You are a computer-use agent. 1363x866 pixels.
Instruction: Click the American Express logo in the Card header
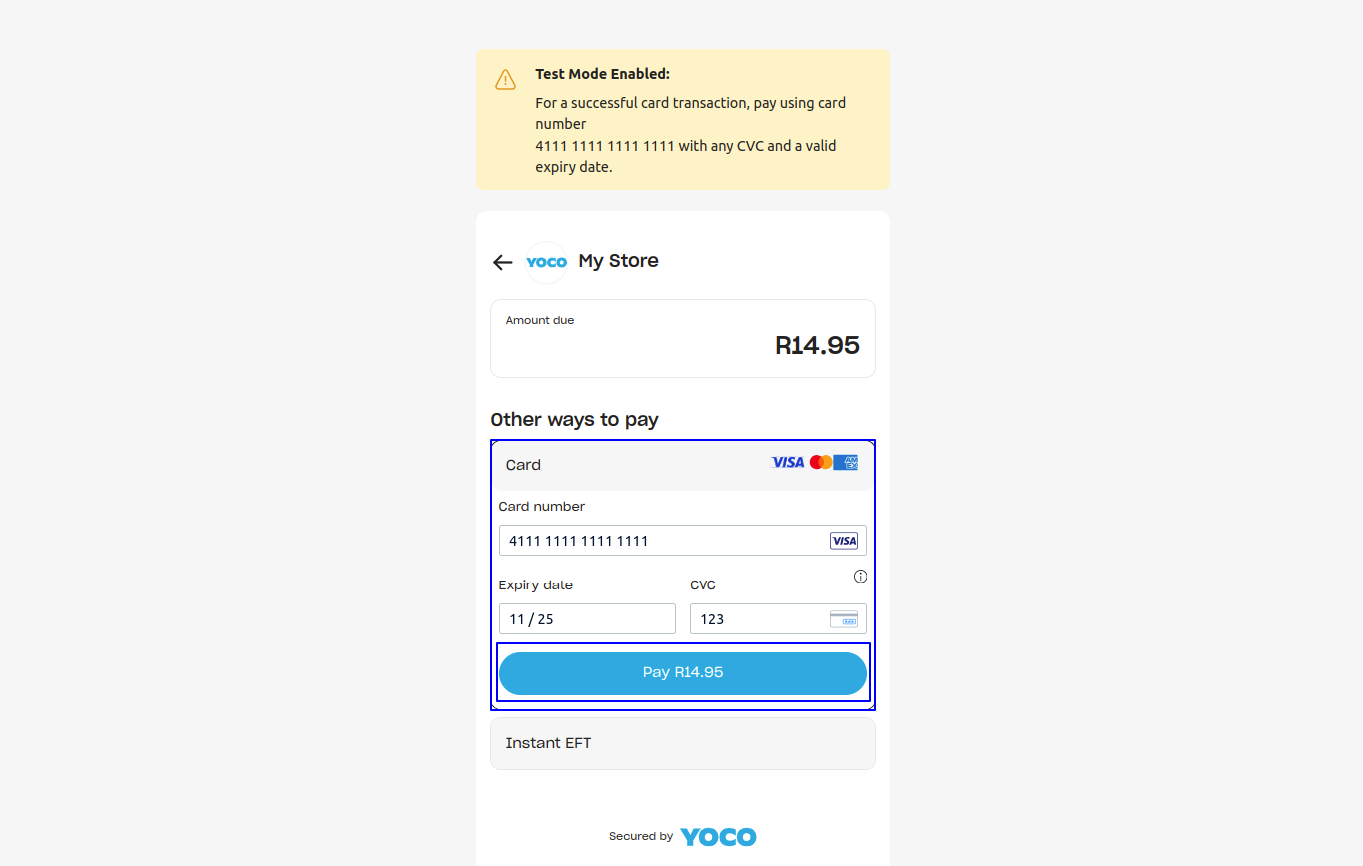(x=847, y=463)
